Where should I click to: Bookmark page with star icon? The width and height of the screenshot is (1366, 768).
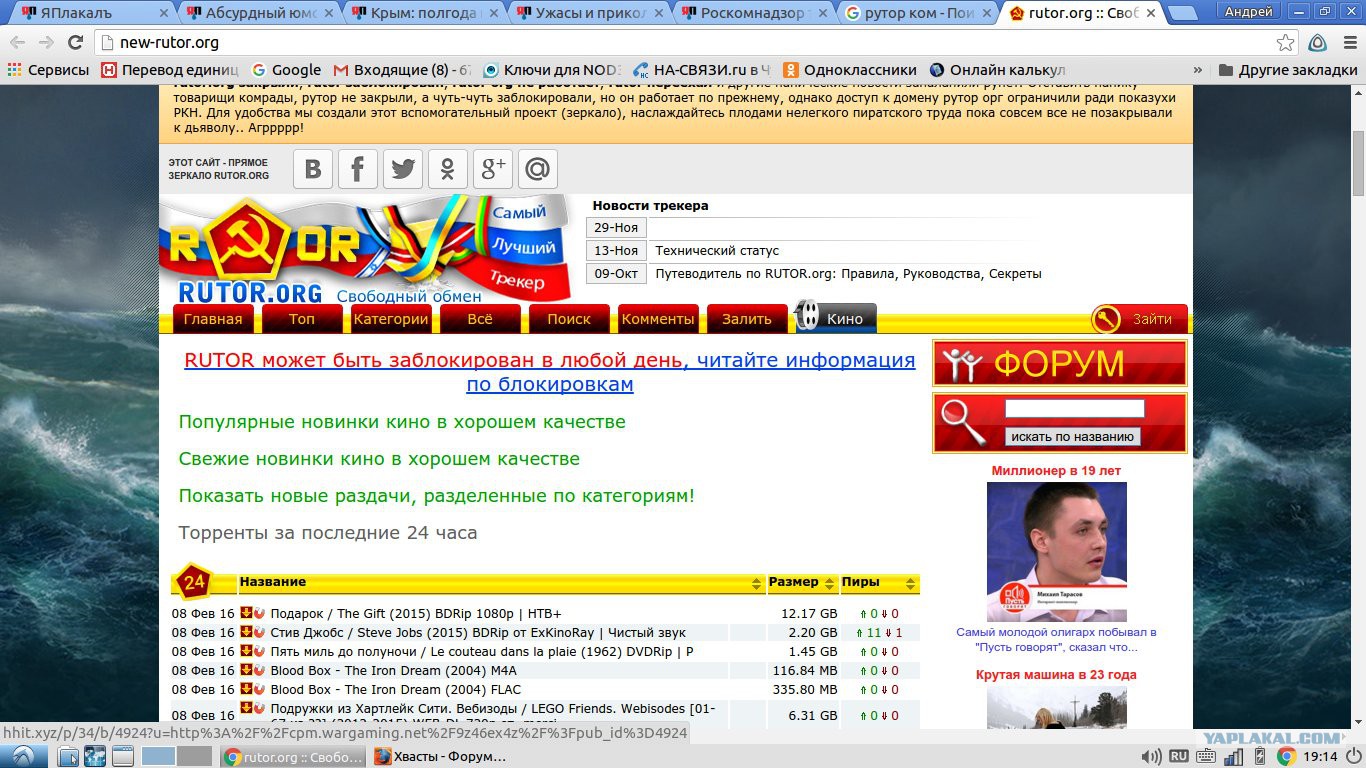point(1286,43)
